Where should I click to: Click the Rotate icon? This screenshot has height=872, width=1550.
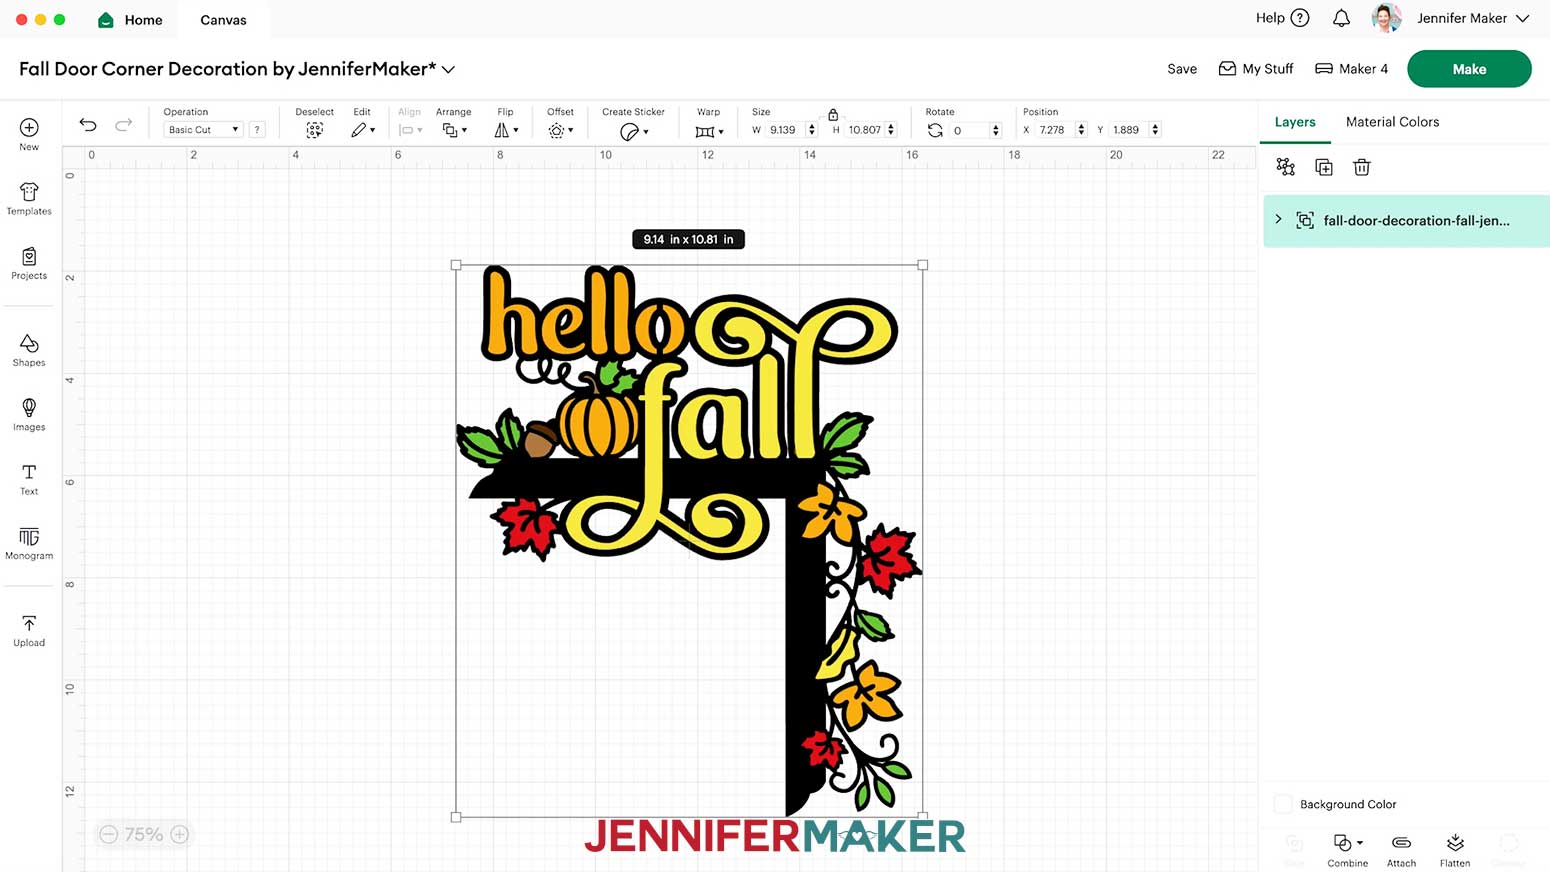click(x=935, y=130)
